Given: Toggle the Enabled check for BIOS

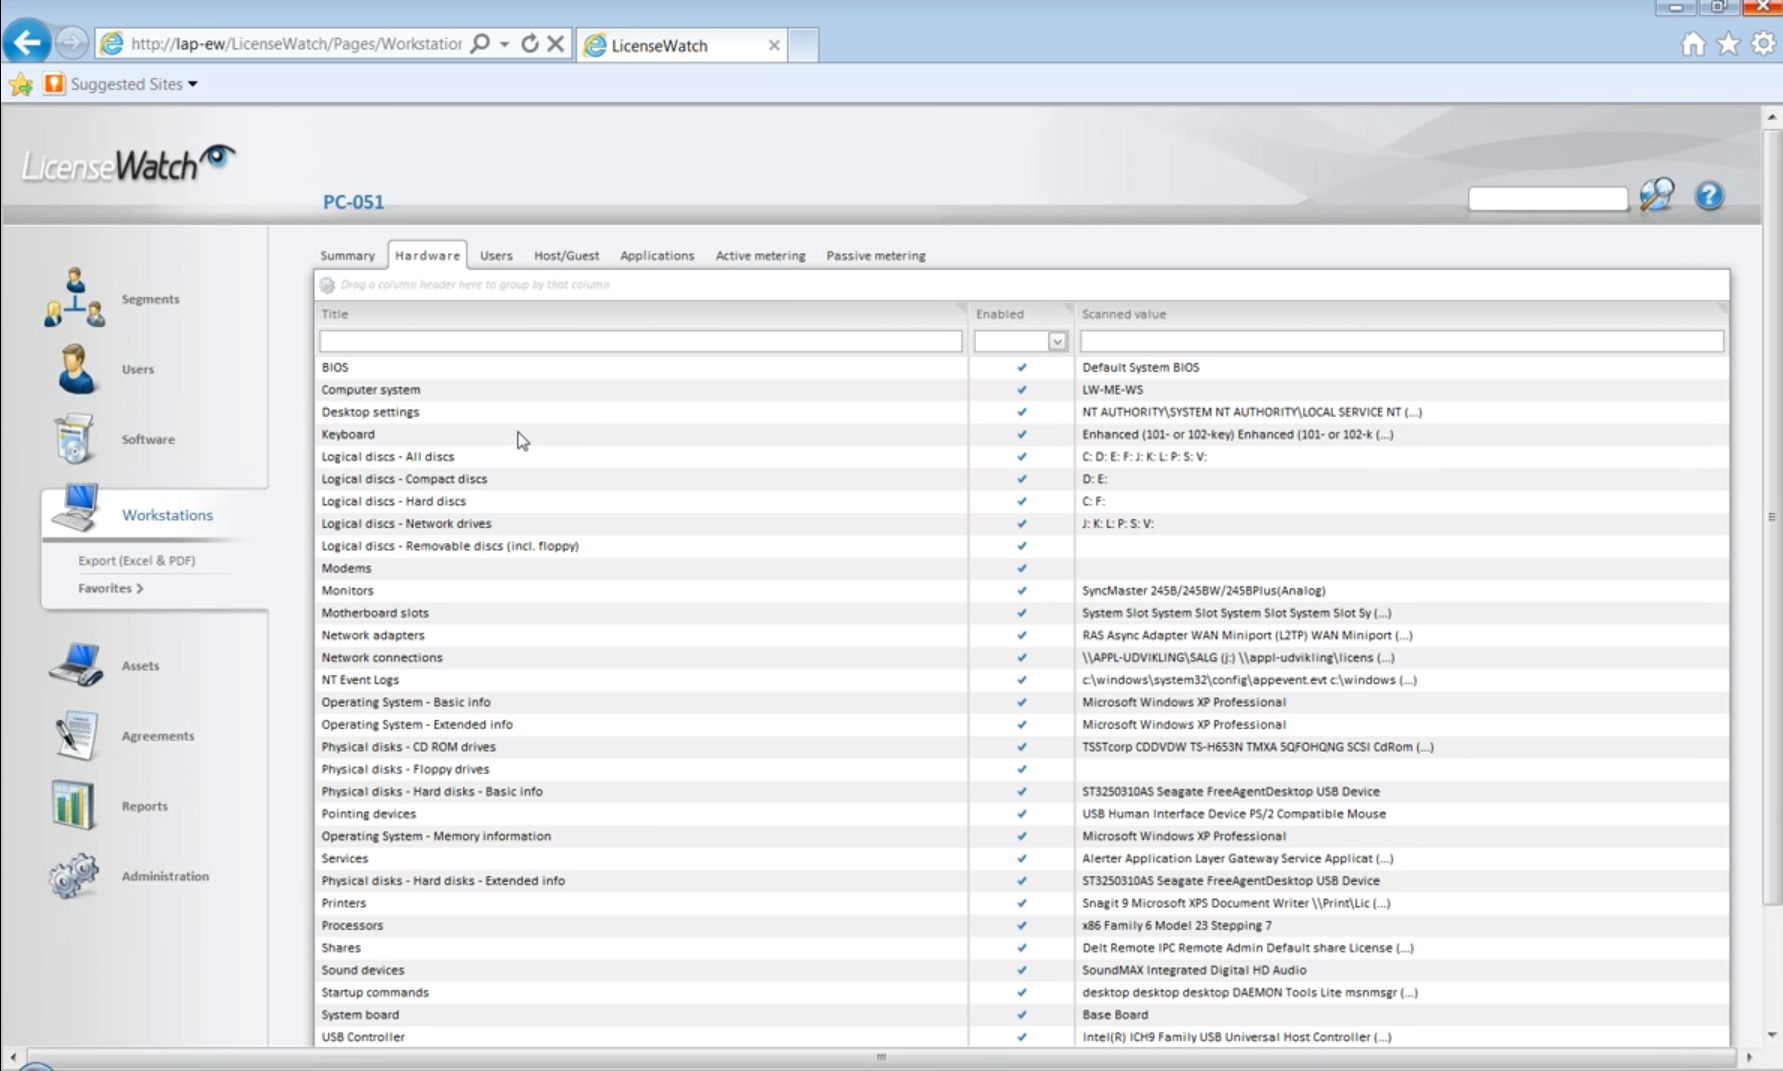Looking at the screenshot, I should (x=1021, y=367).
